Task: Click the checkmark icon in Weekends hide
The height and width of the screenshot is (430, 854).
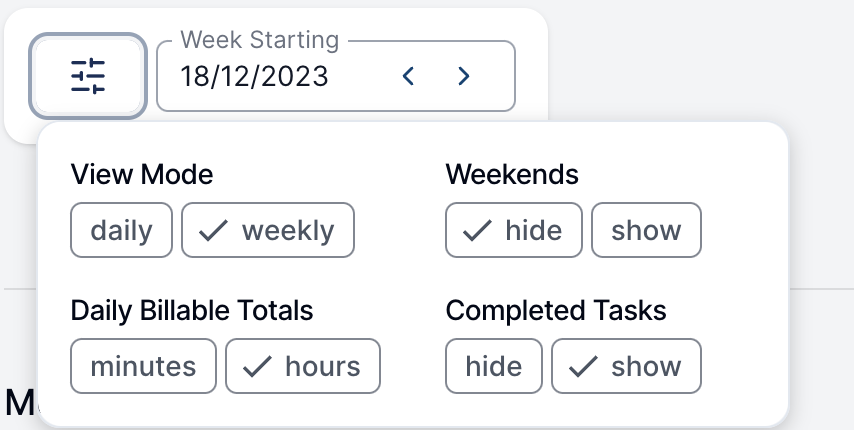Action: point(477,230)
